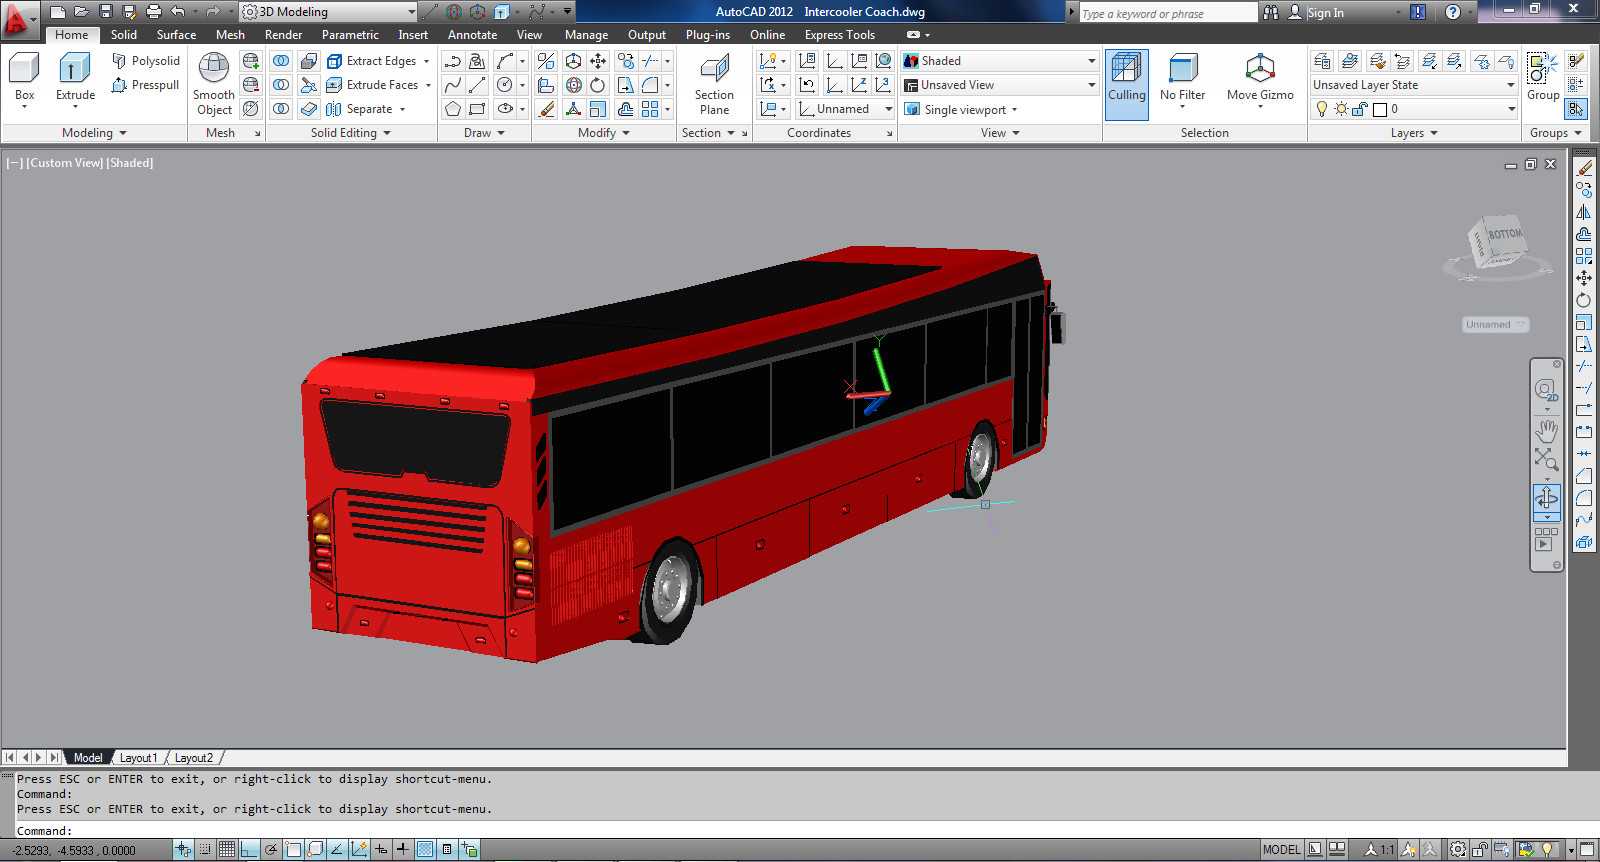Select the Make Object's Layer Current icon

[x=1350, y=61]
